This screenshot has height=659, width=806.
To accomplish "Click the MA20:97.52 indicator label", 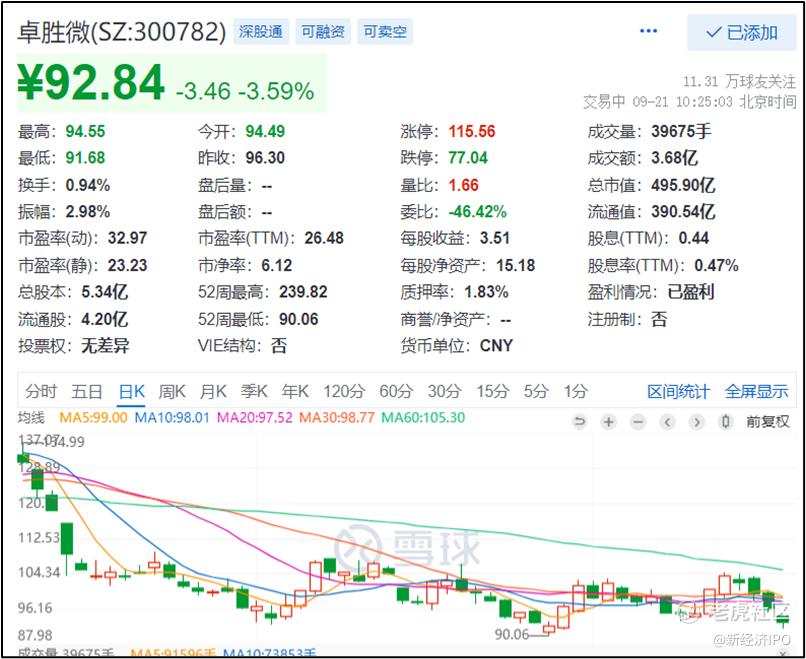I will (x=254, y=417).
